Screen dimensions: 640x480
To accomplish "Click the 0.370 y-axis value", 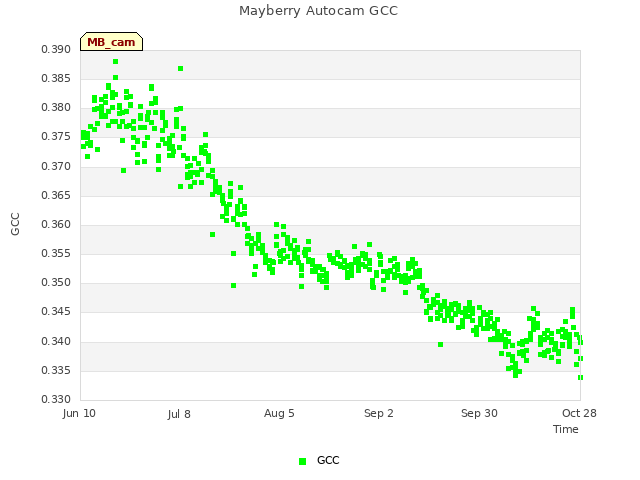I will [56, 166].
